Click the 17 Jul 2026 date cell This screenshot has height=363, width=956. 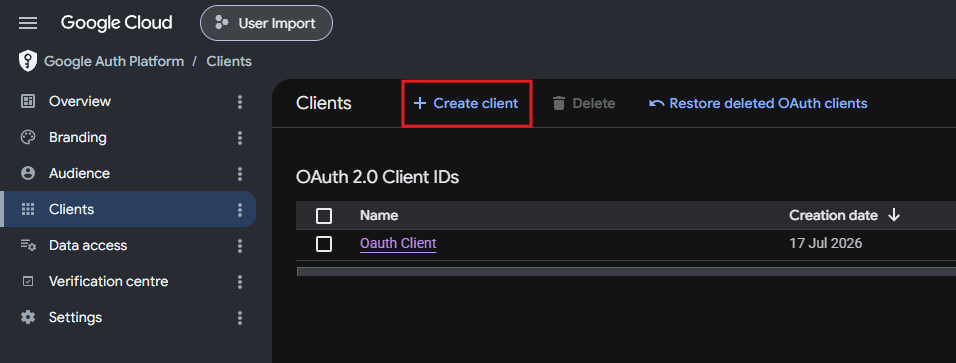826,243
